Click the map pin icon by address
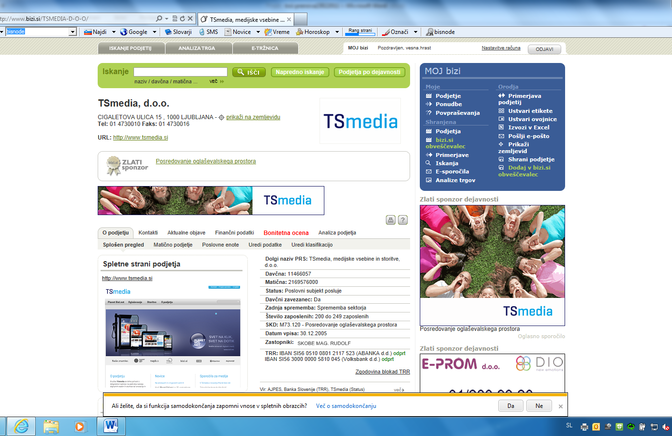 point(222,117)
